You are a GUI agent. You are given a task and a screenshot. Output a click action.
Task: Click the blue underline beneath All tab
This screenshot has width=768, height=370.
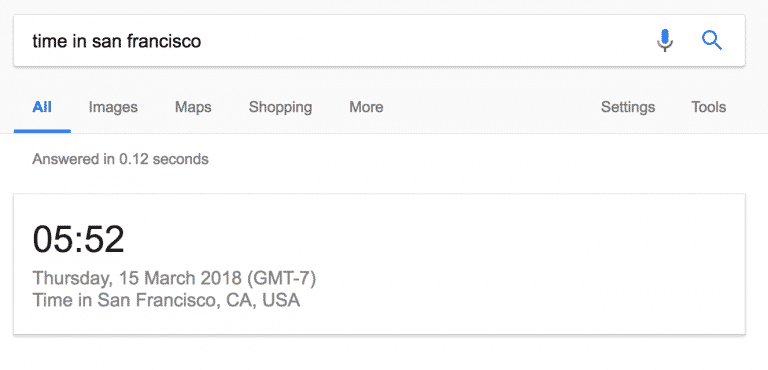tap(42, 131)
